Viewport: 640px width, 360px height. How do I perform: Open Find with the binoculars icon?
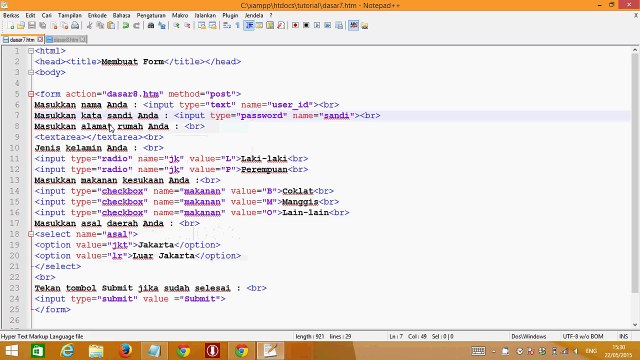point(151,25)
